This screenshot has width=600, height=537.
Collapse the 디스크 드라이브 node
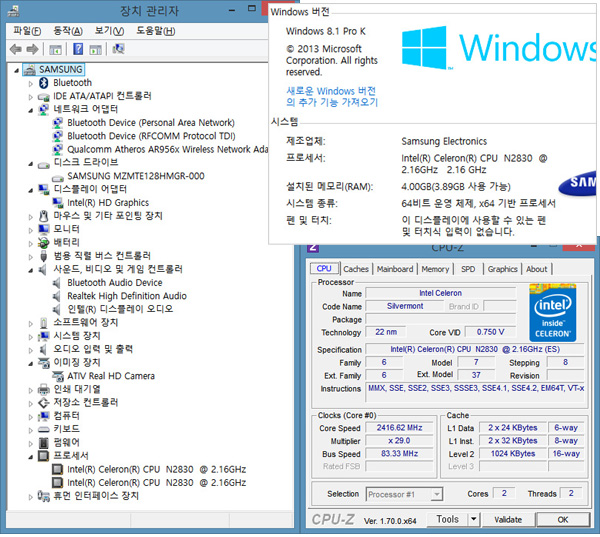(x=31, y=163)
